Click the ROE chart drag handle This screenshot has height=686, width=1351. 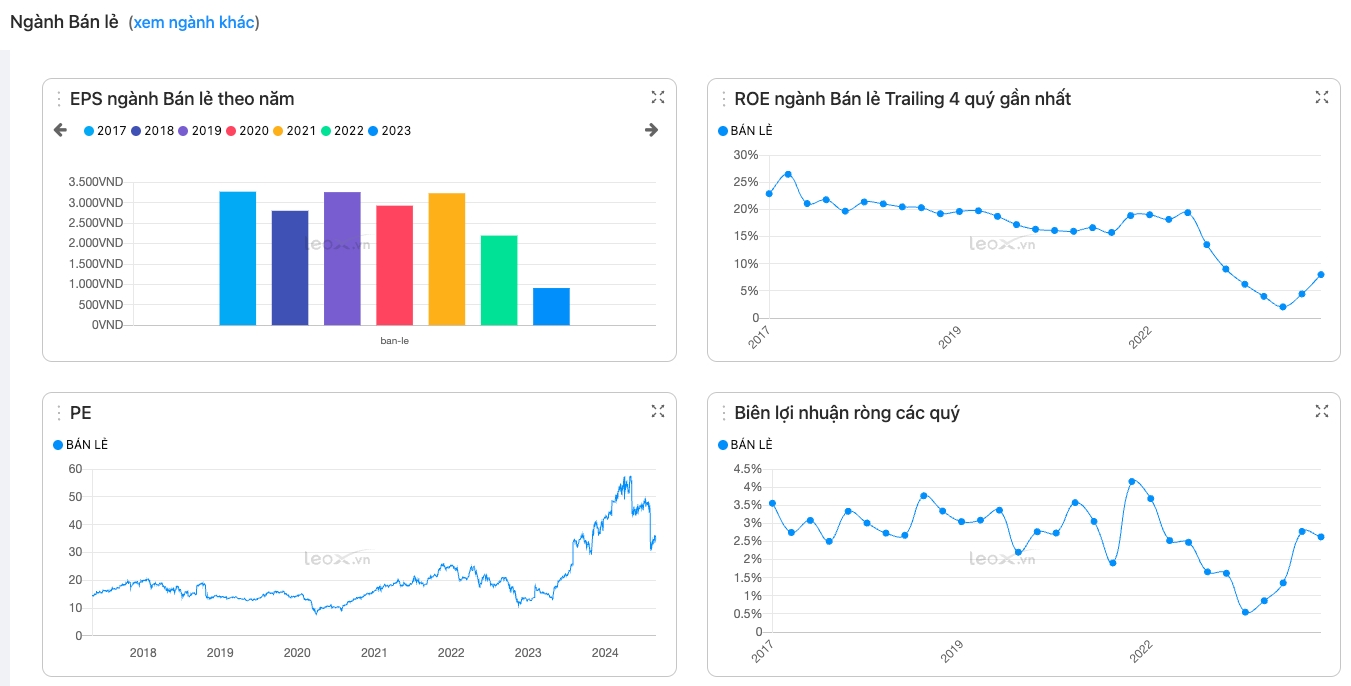[x=723, y=99]
